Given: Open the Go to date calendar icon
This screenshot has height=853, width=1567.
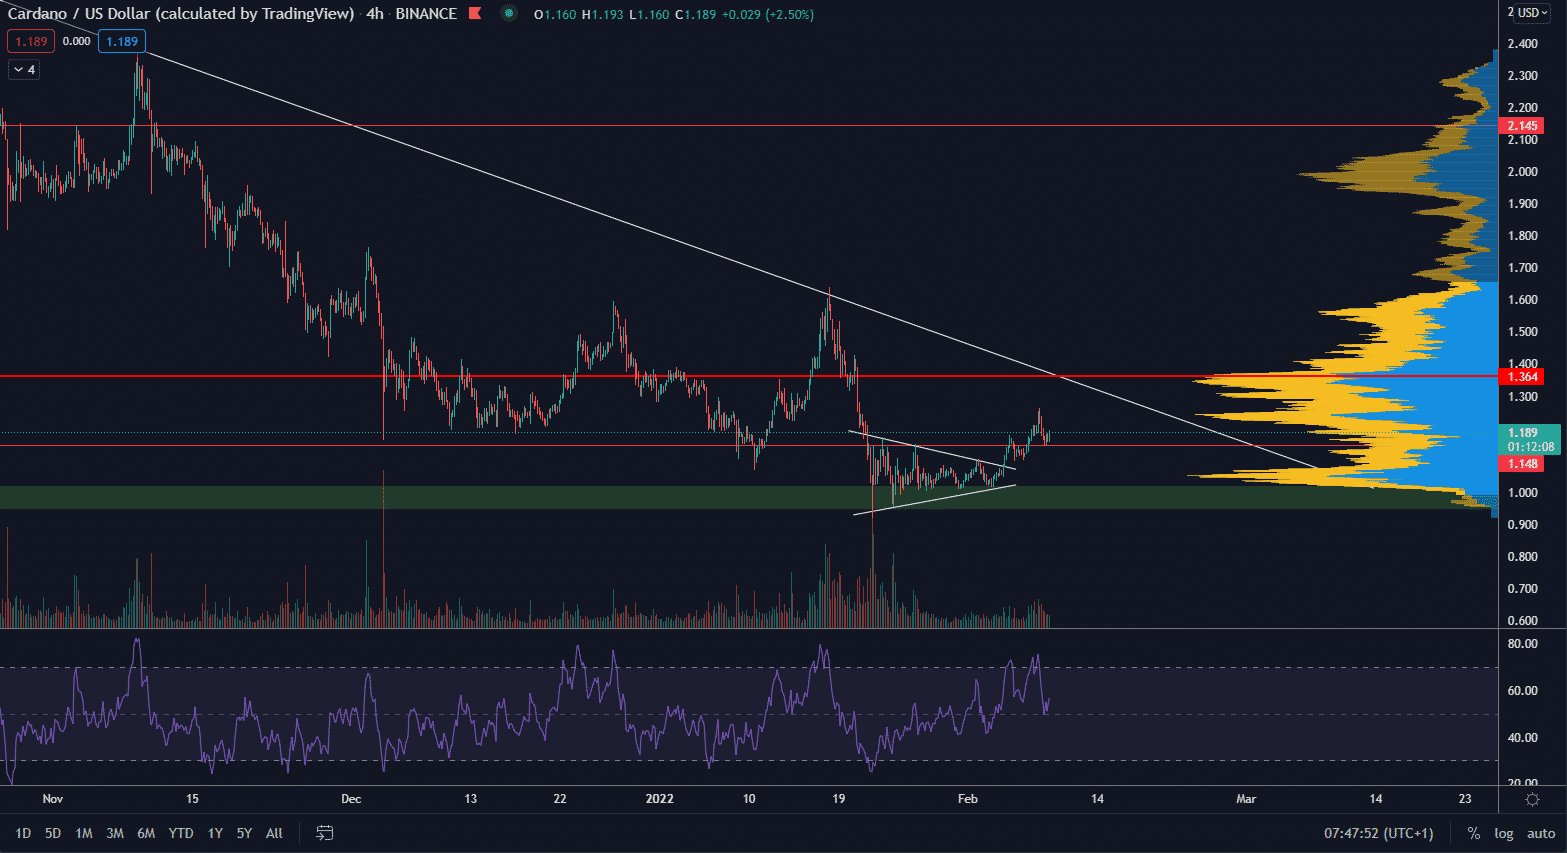Looking at the screenshot, I should click(x=325, y=832).
